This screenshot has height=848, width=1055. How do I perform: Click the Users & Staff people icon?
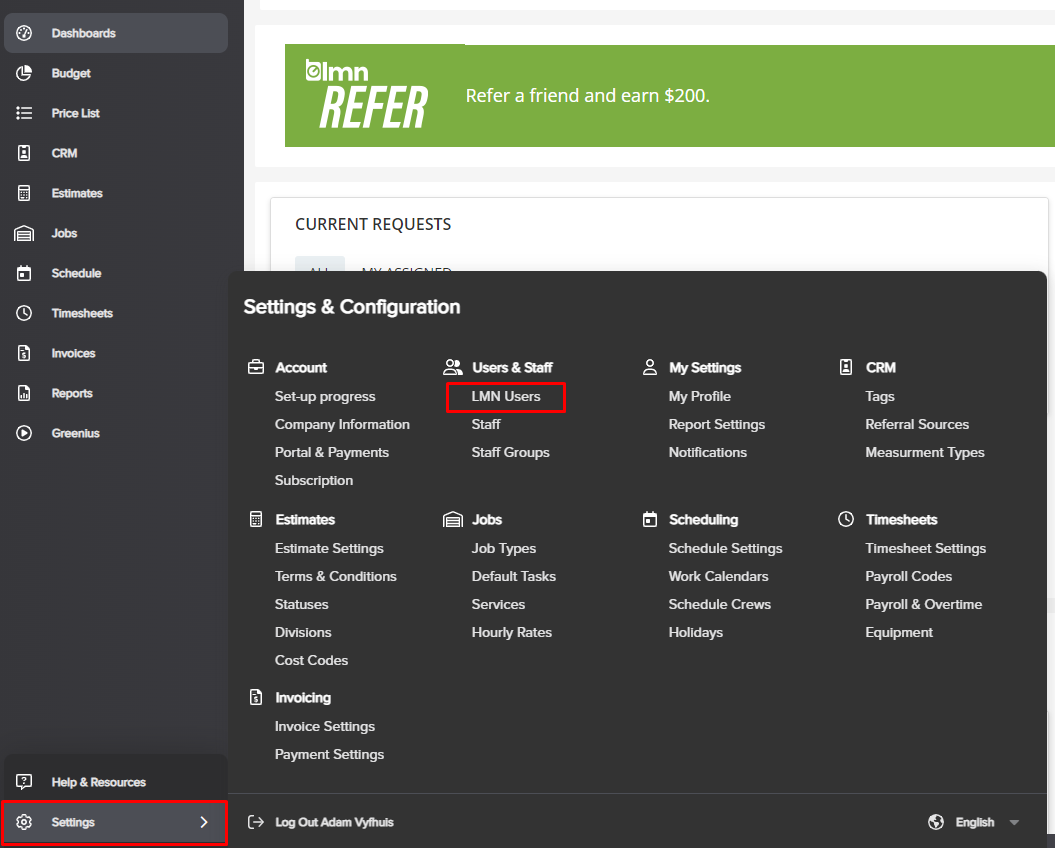(x=453, y=367)
